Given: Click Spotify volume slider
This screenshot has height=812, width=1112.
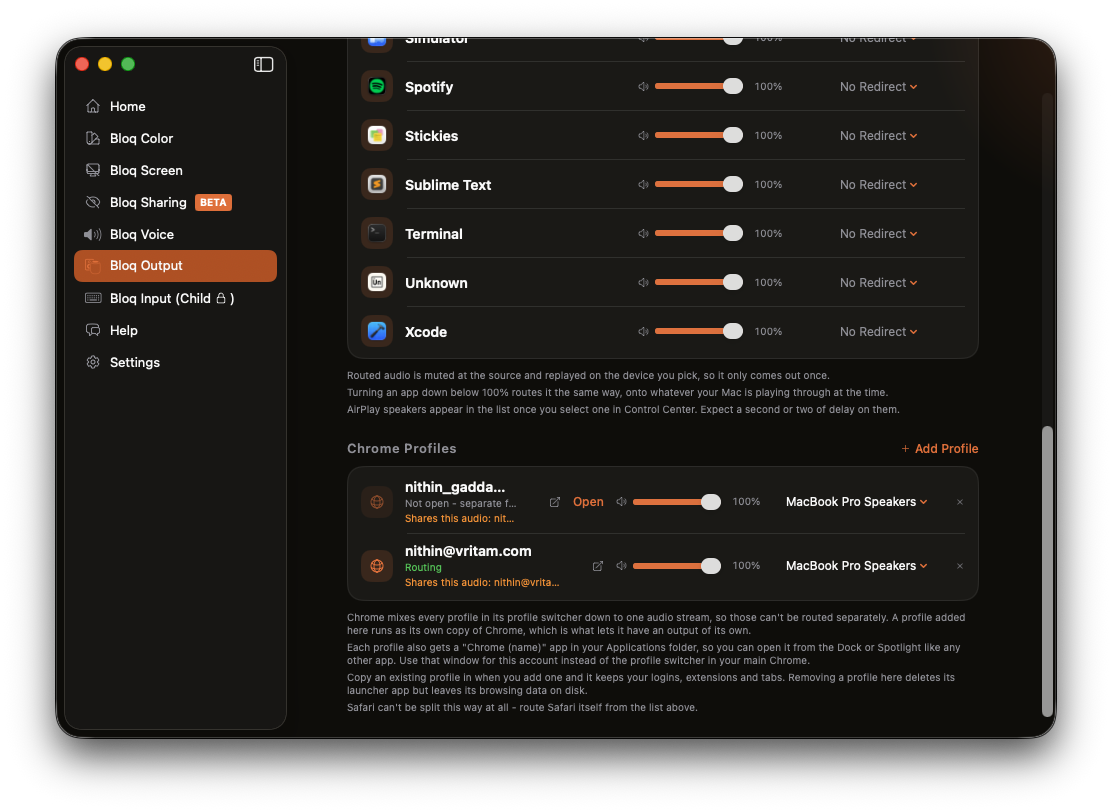Looking at the screenshot, I should [699, 87].
